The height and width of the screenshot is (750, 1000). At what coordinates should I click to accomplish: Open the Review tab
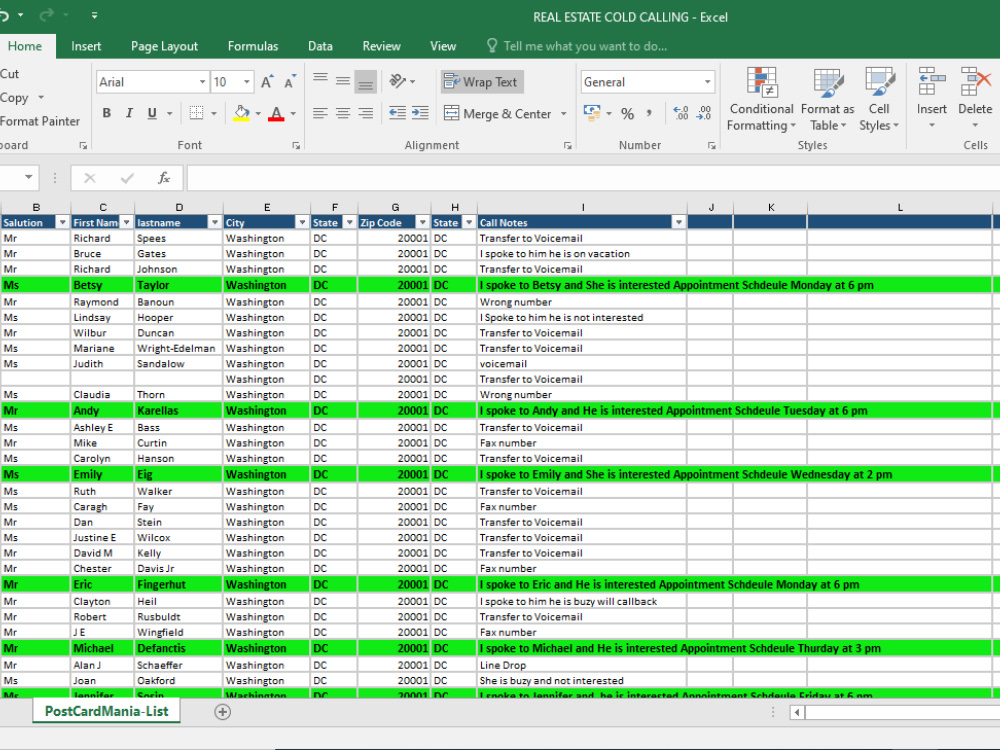pos(381,46)
